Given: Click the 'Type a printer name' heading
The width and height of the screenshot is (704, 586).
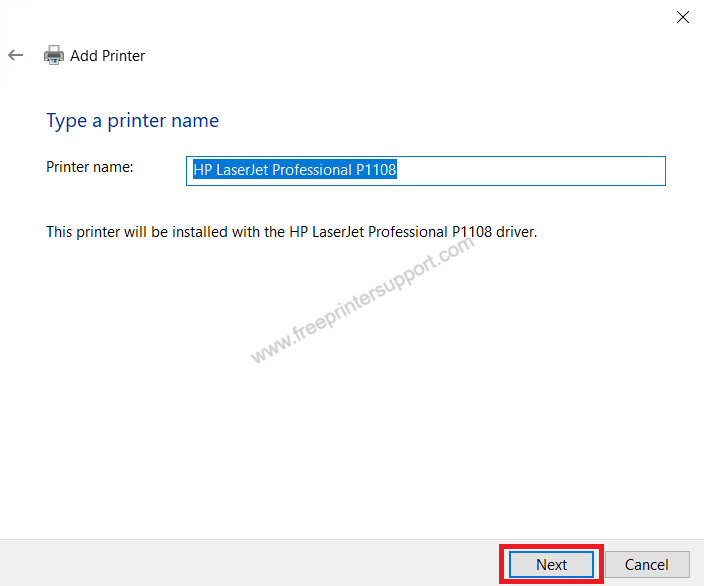Looking at the screenshot, I should 132,121.
